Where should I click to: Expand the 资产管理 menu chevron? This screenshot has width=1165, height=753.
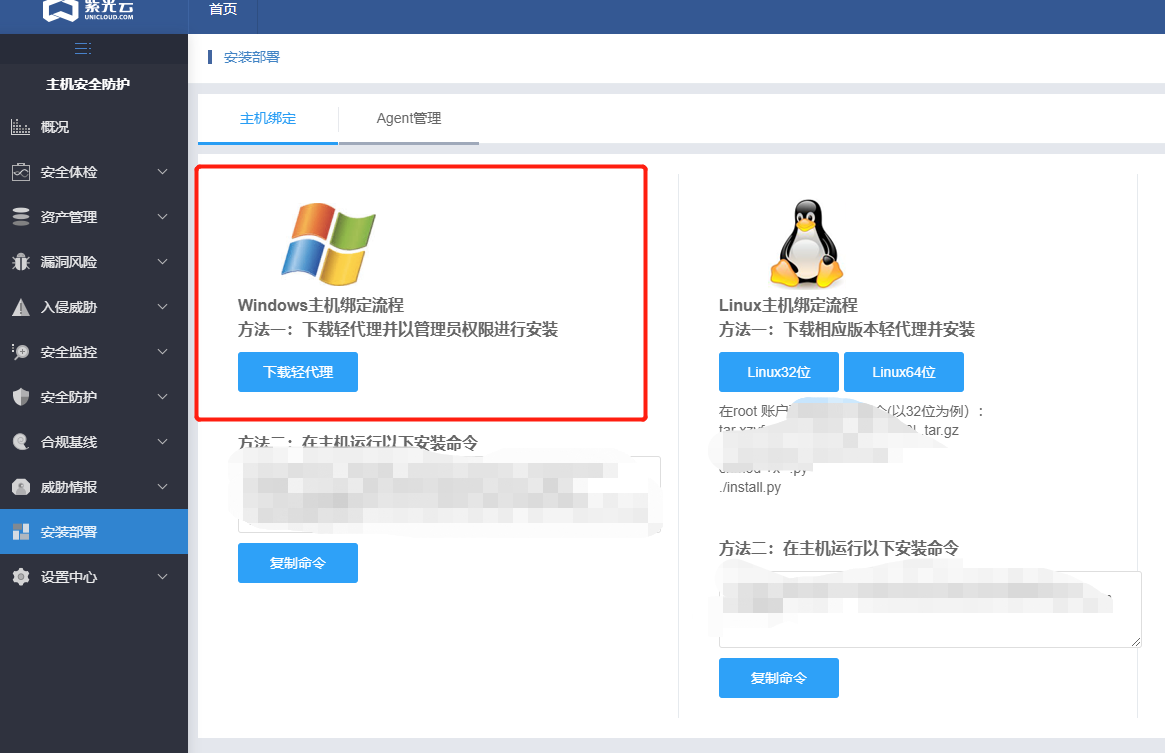(163, 217)
